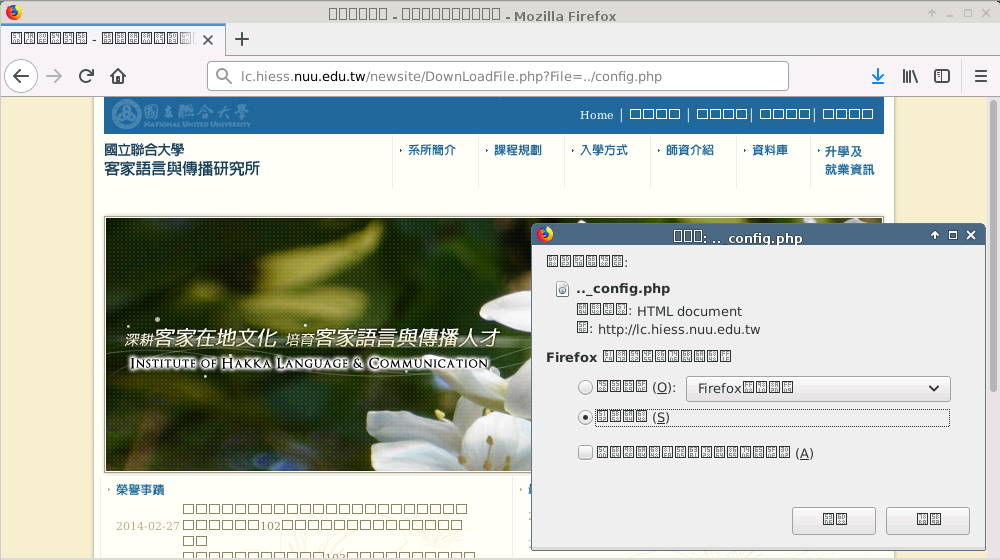Show downloads panel arrow icon

(878, 77)
